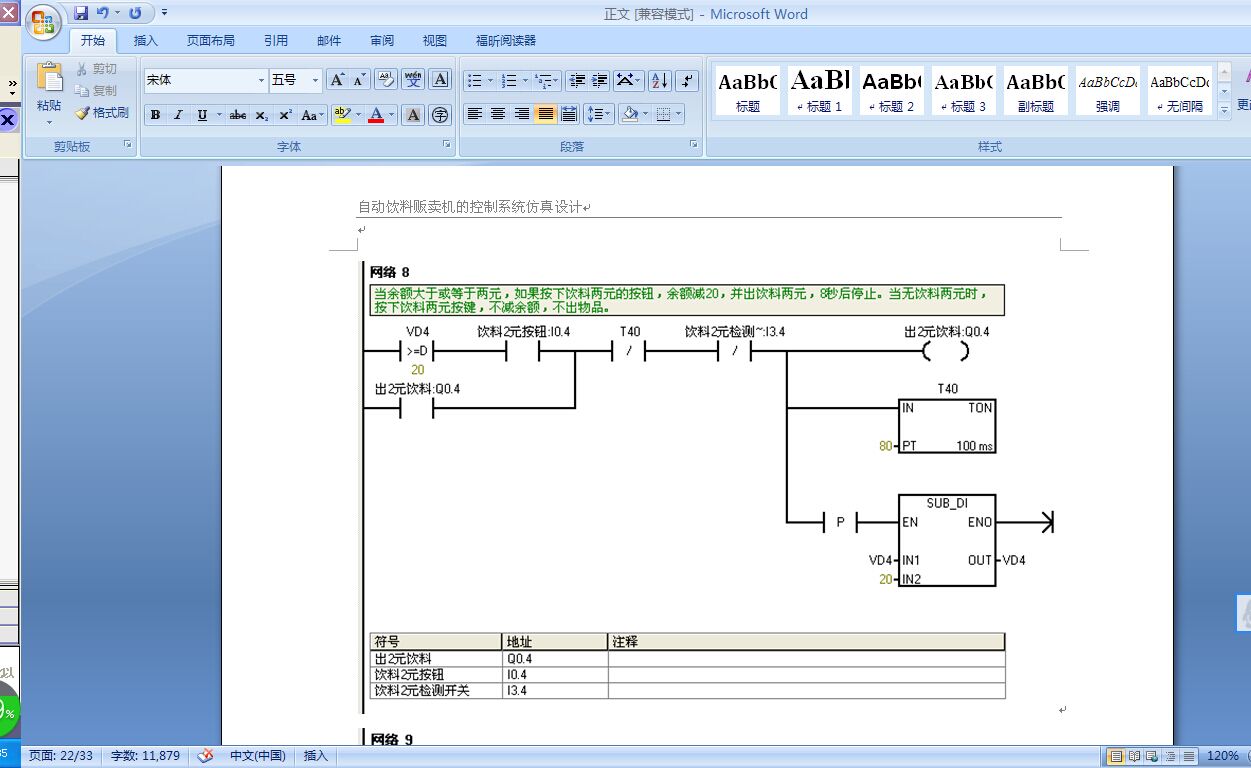Toggle subscript formatting
1251x768 pixels.
pyautogui.click(x=262, y=115)
